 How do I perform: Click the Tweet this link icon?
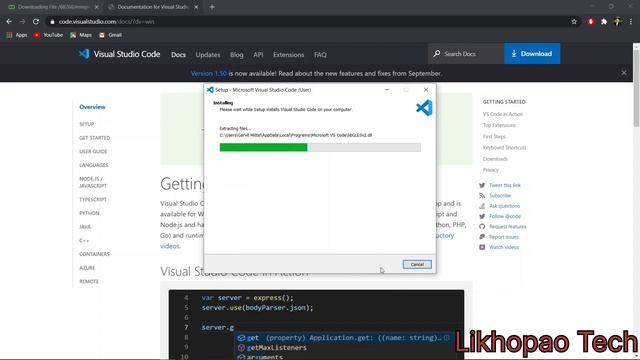tap(482, 185)
